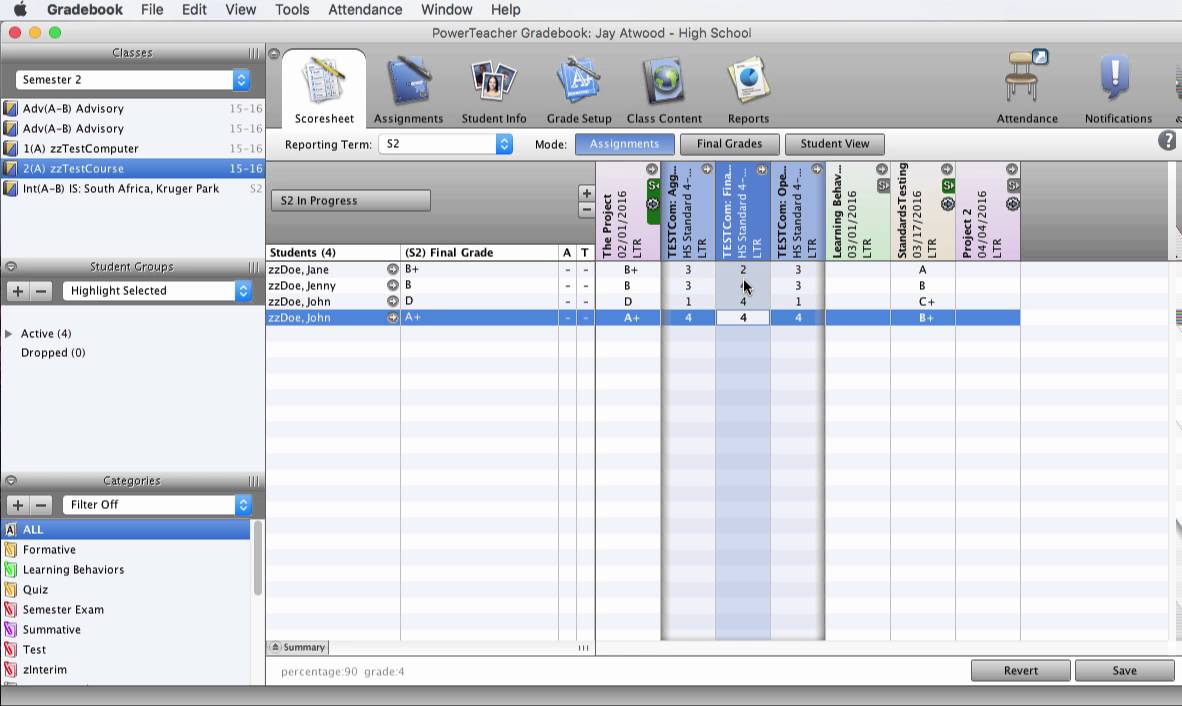Open the Attendance menu in menu bar

(365, 10)
